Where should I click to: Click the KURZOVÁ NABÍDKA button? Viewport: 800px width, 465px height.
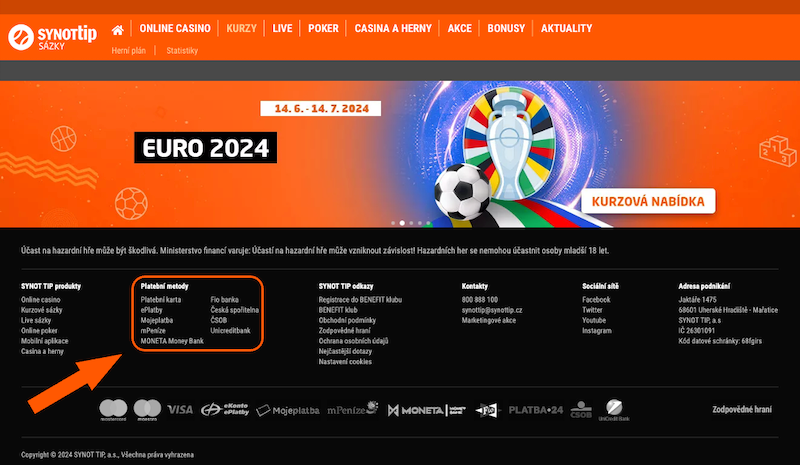coord(648,201)
